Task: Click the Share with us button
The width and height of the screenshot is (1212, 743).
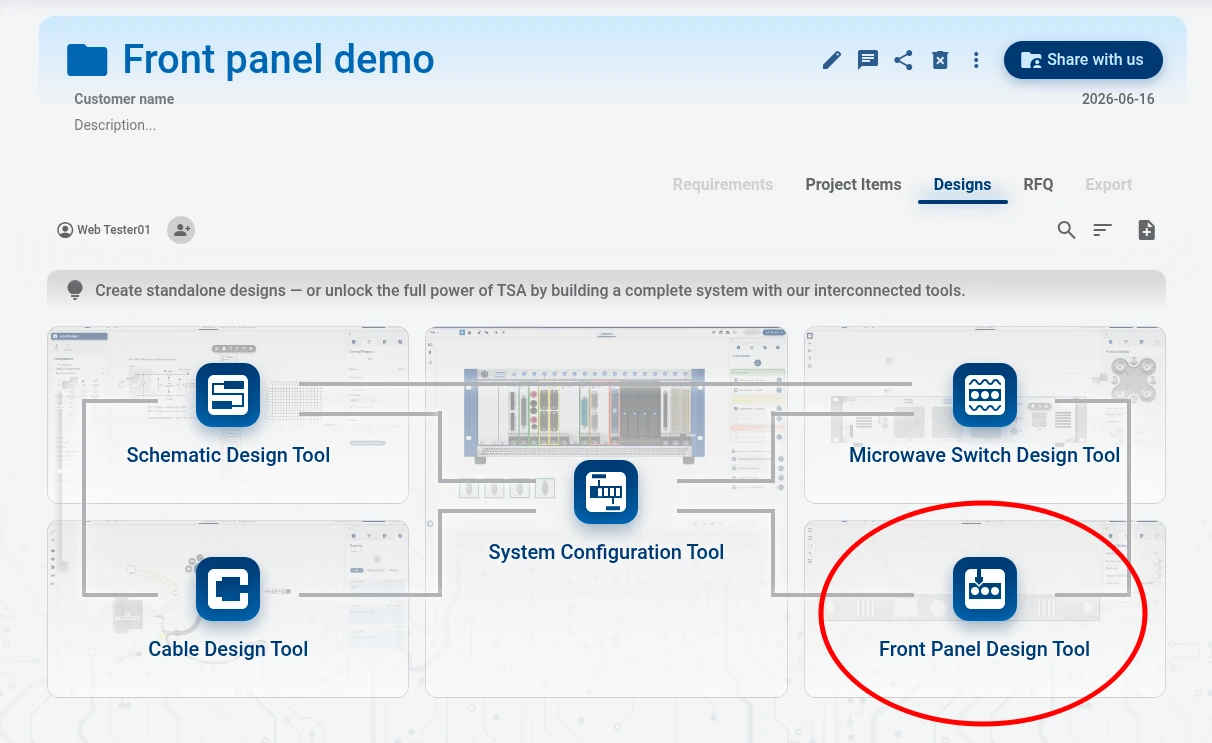Action: [1083, 60]
